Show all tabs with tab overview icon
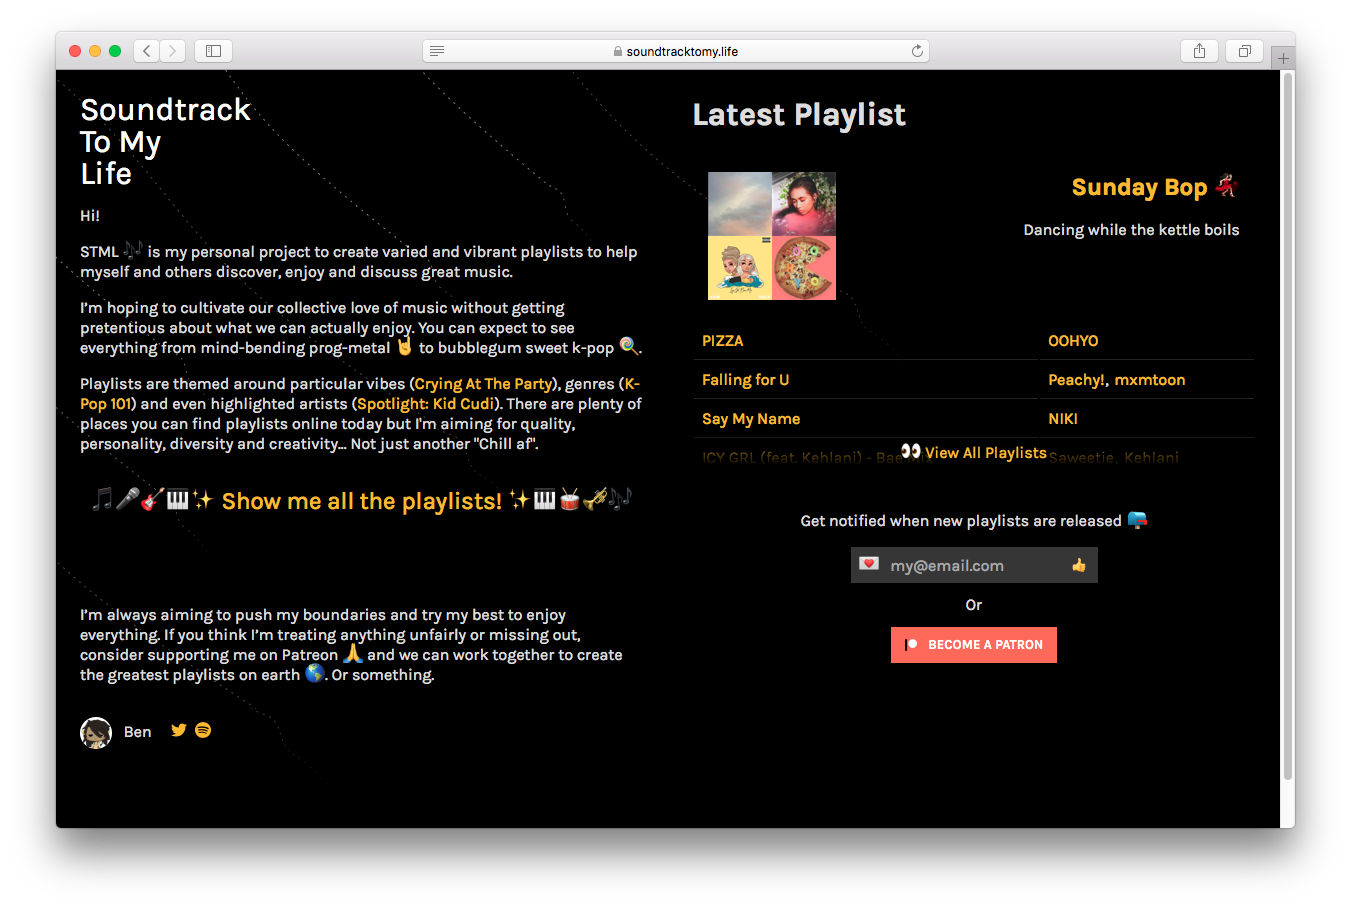 [1243, 50]
